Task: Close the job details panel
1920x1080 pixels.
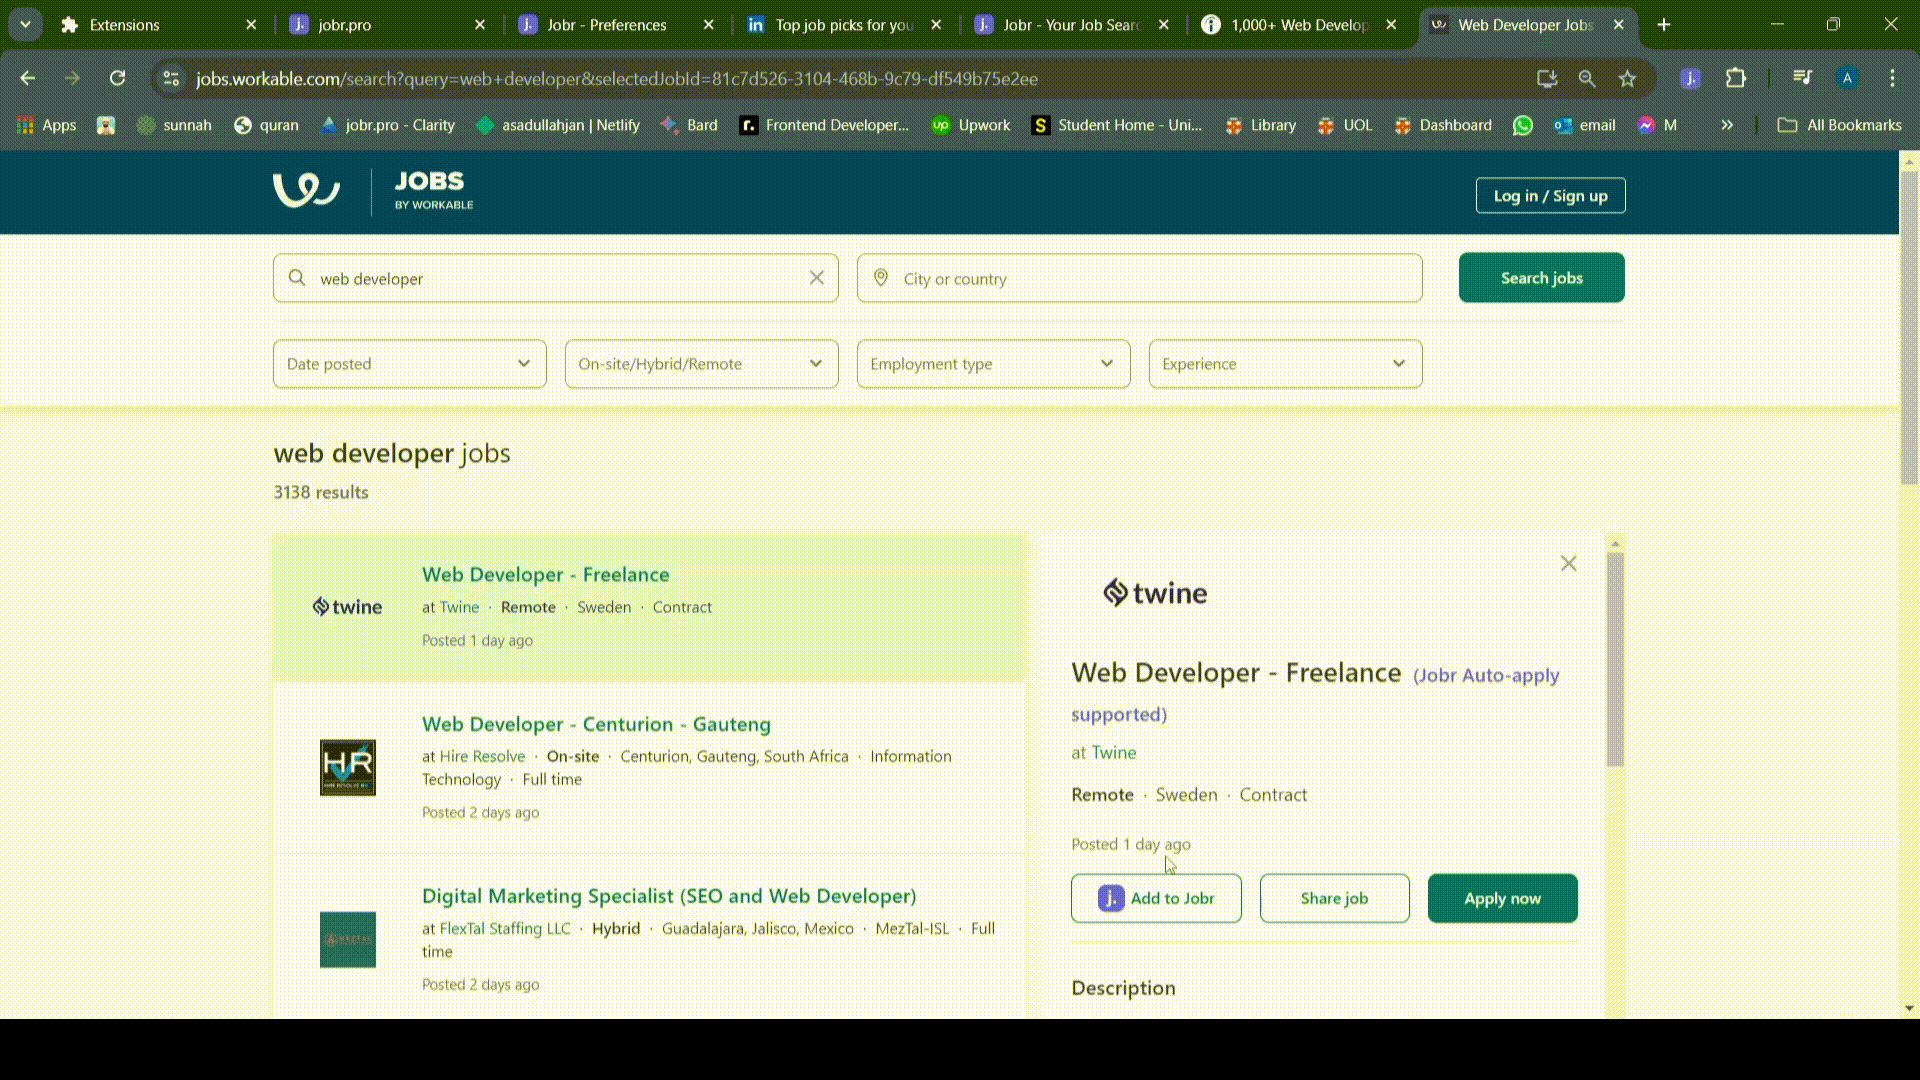Action: pos(1569,564)
